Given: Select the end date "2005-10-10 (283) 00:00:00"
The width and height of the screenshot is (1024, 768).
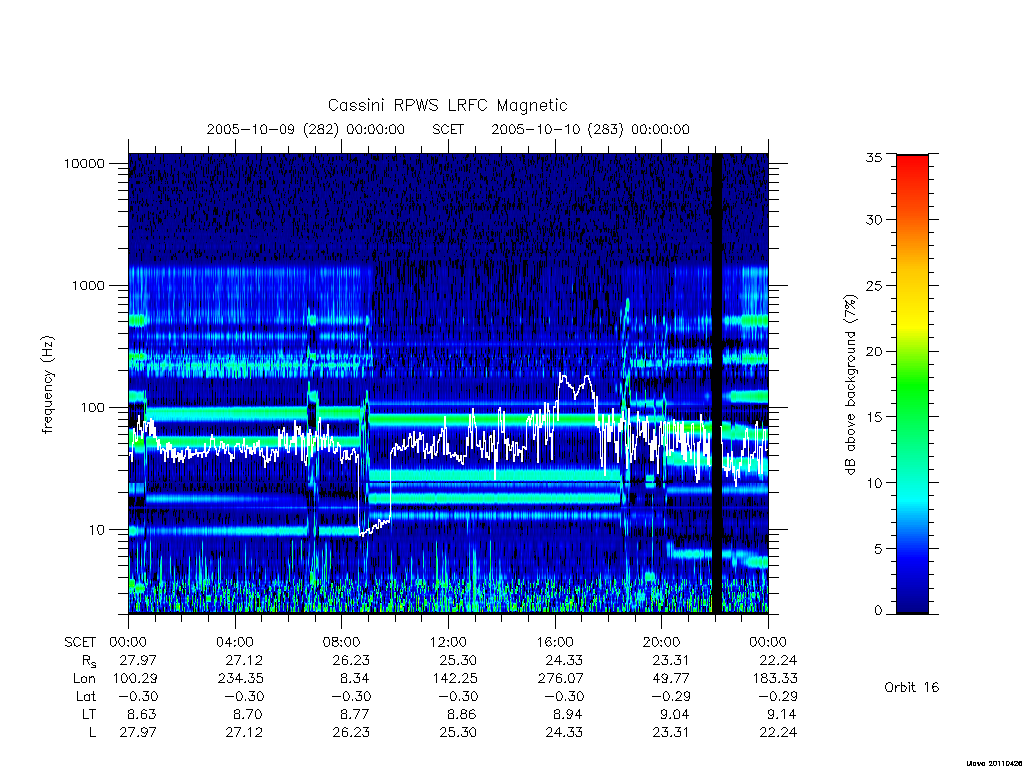Looking at the screenshot, I should 590,129.
